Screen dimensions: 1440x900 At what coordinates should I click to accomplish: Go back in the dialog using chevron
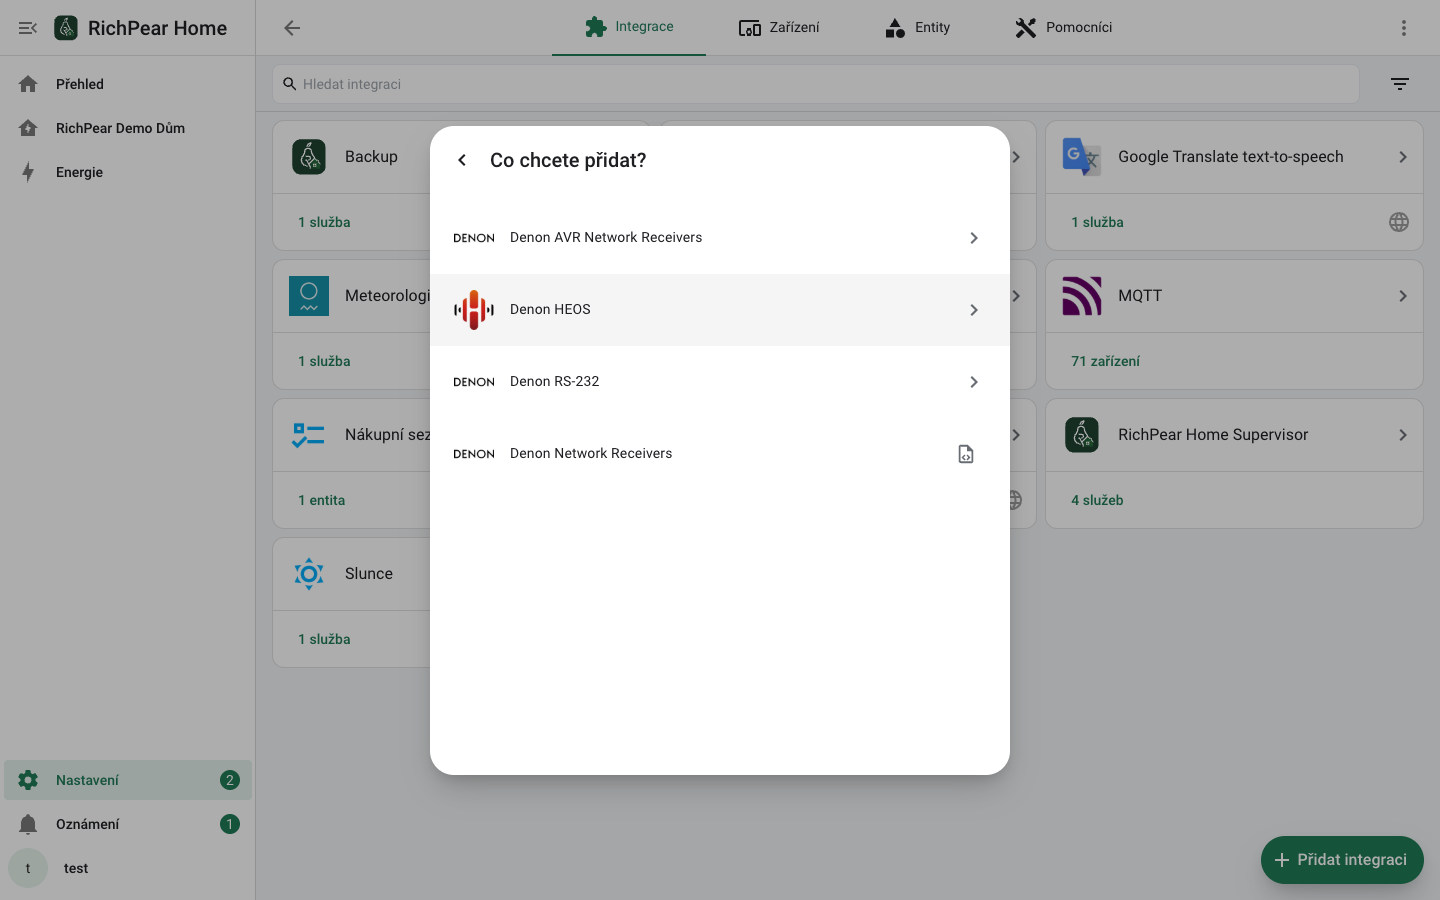(462, 160)
